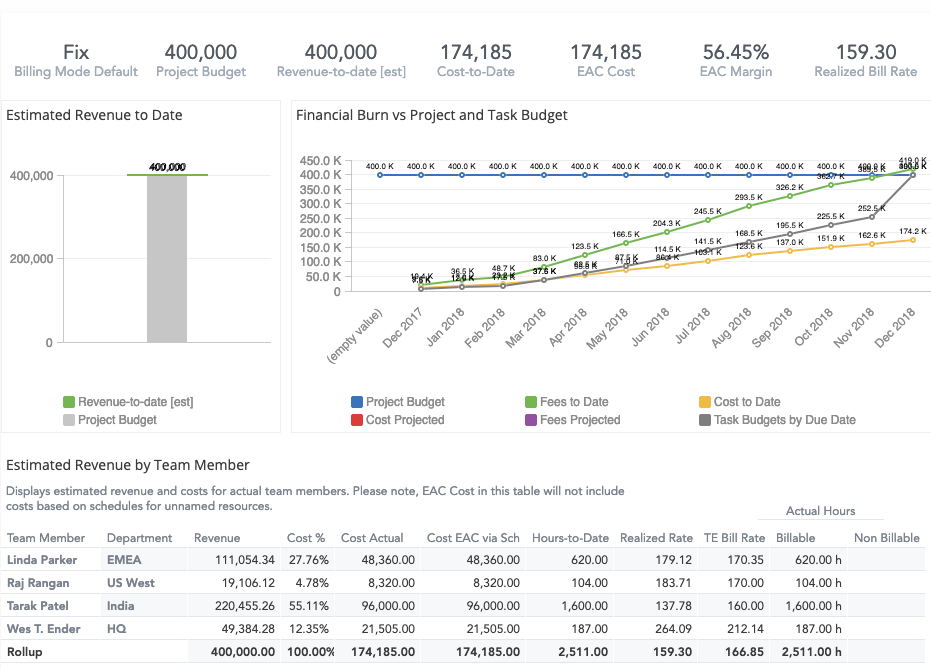Click the EMEA department link
Image resolution: width=931 pixels, height=669 pixels.
(x=124, y=560)
